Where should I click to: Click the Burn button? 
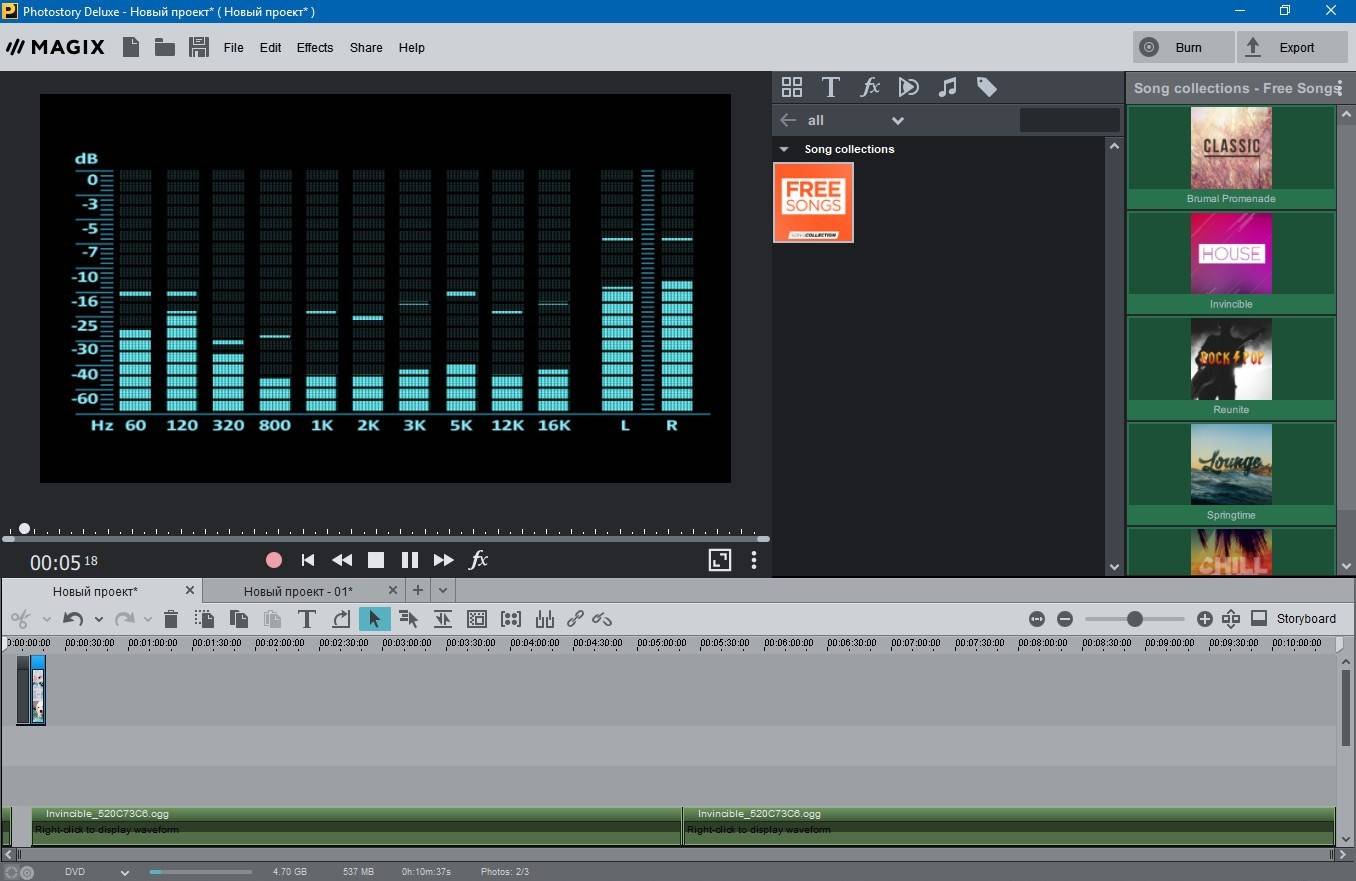point(1184,47)
